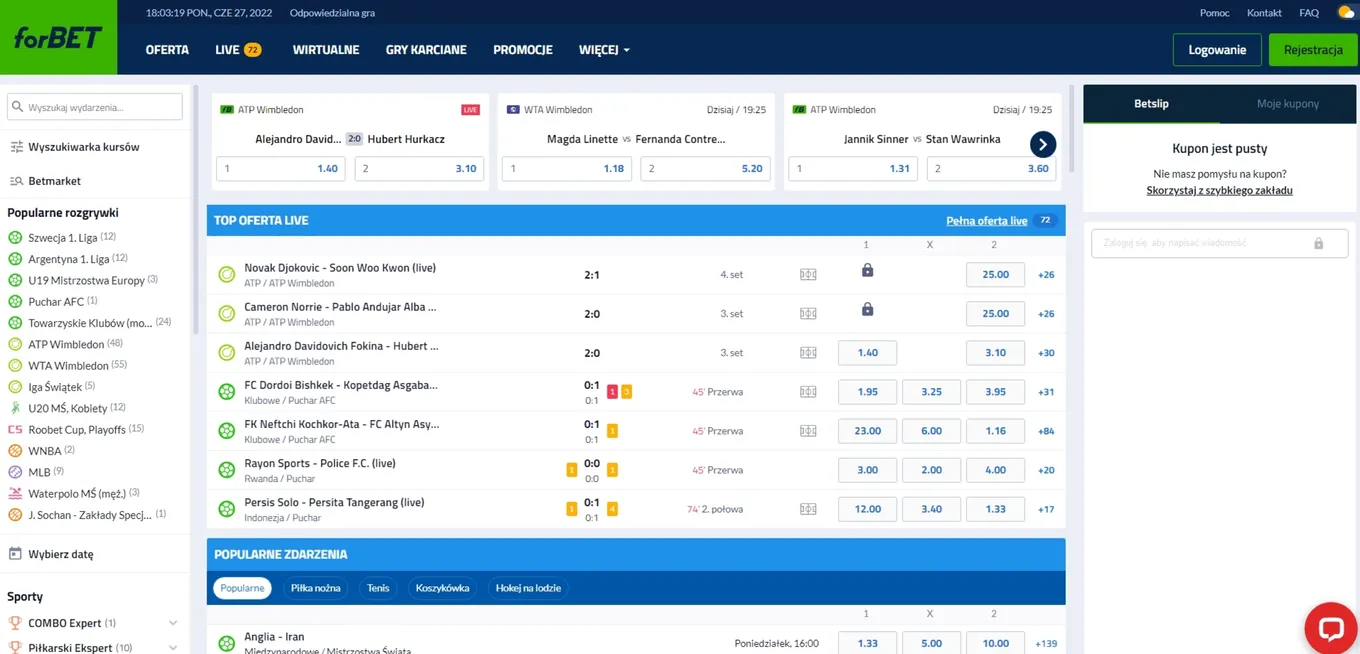
Task: Click locked odds icon on Norrie row
Action: click(x=867, y=309)
